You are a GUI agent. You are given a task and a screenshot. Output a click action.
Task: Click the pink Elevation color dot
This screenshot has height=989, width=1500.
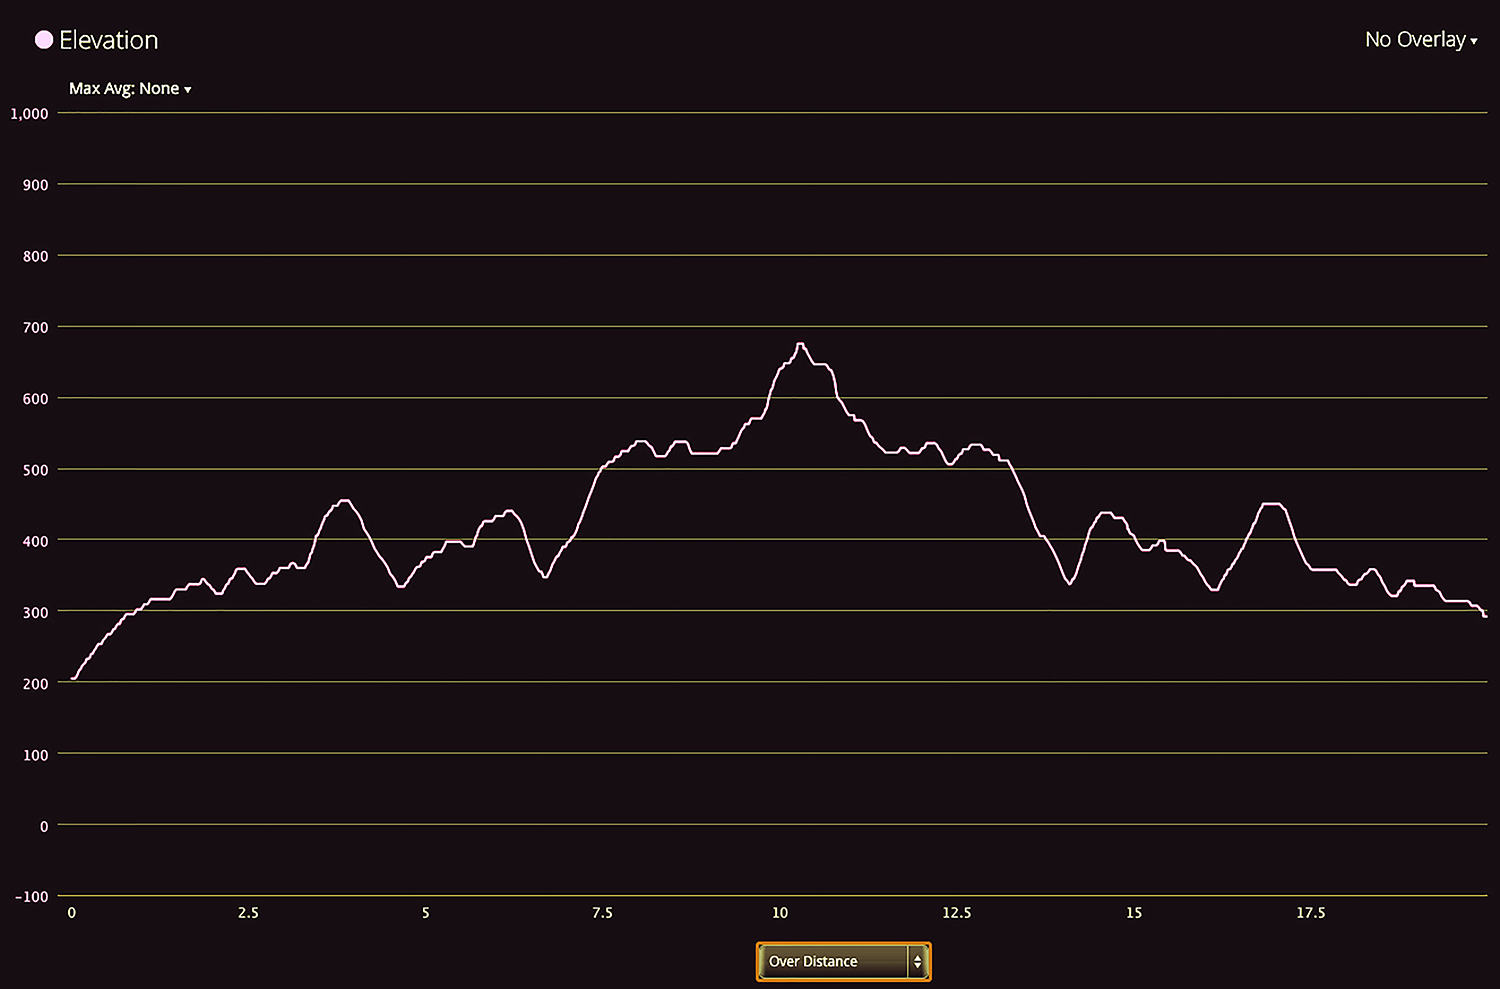(44, 40)
